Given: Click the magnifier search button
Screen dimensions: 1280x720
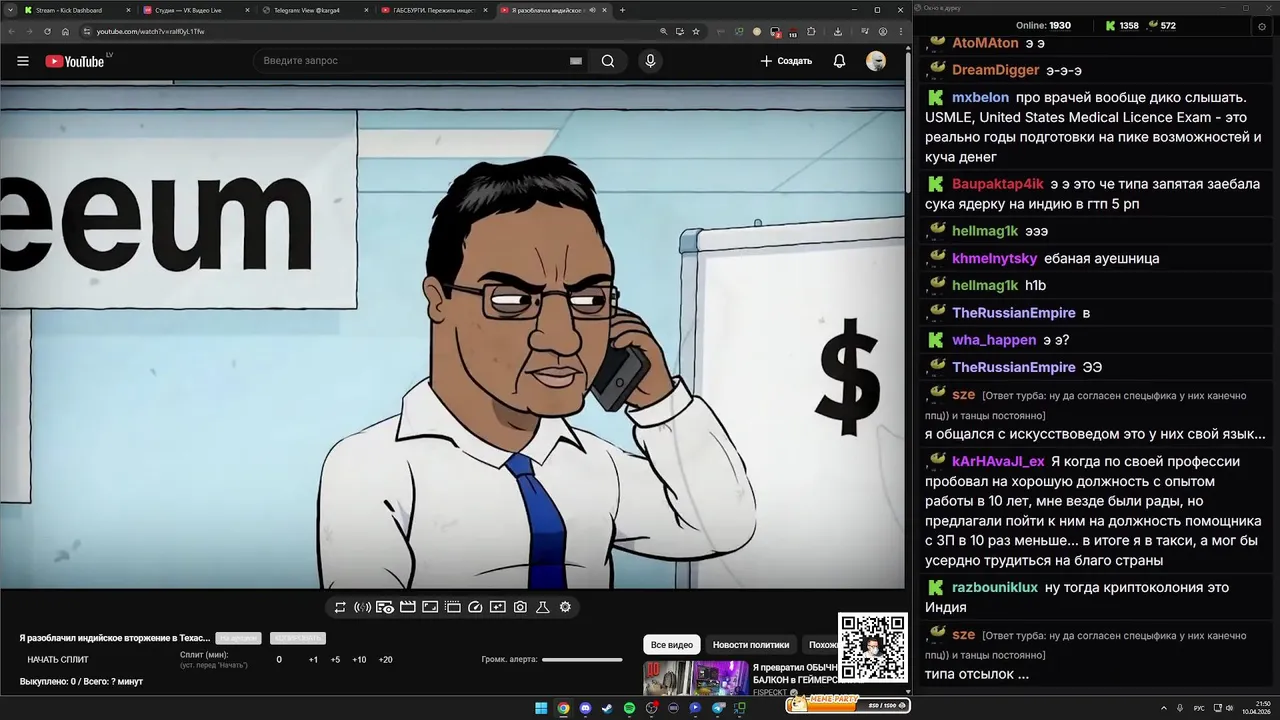Looking at the screenshot, I should click(608, 61).
